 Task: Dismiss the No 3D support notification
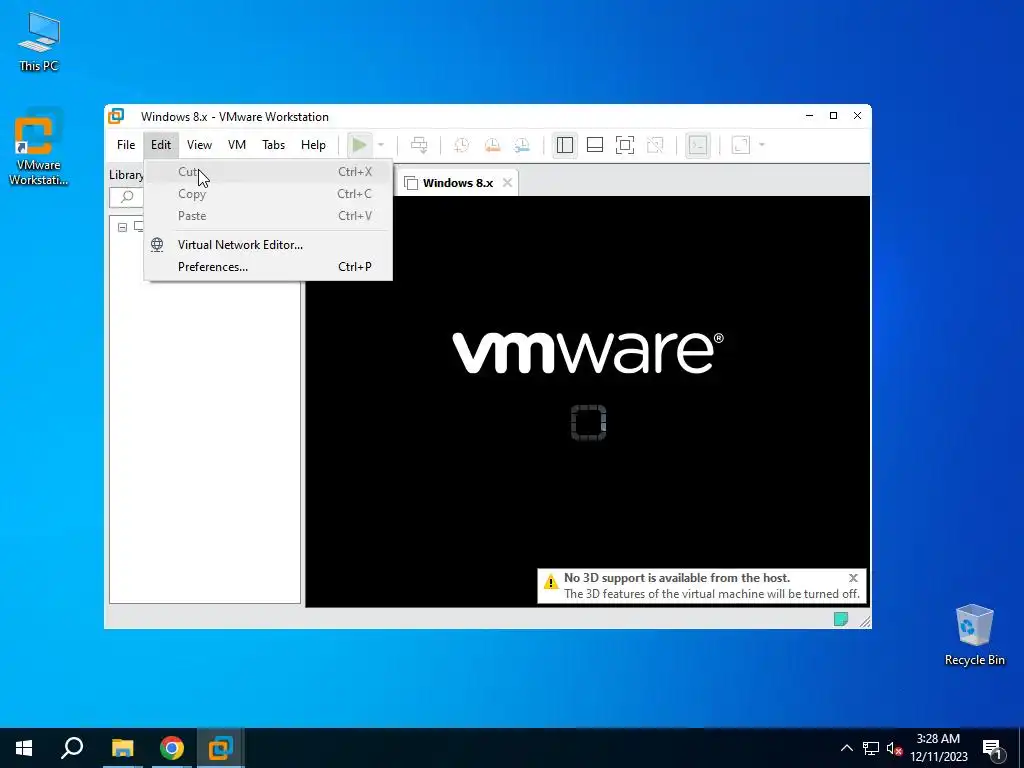point(853,578)
